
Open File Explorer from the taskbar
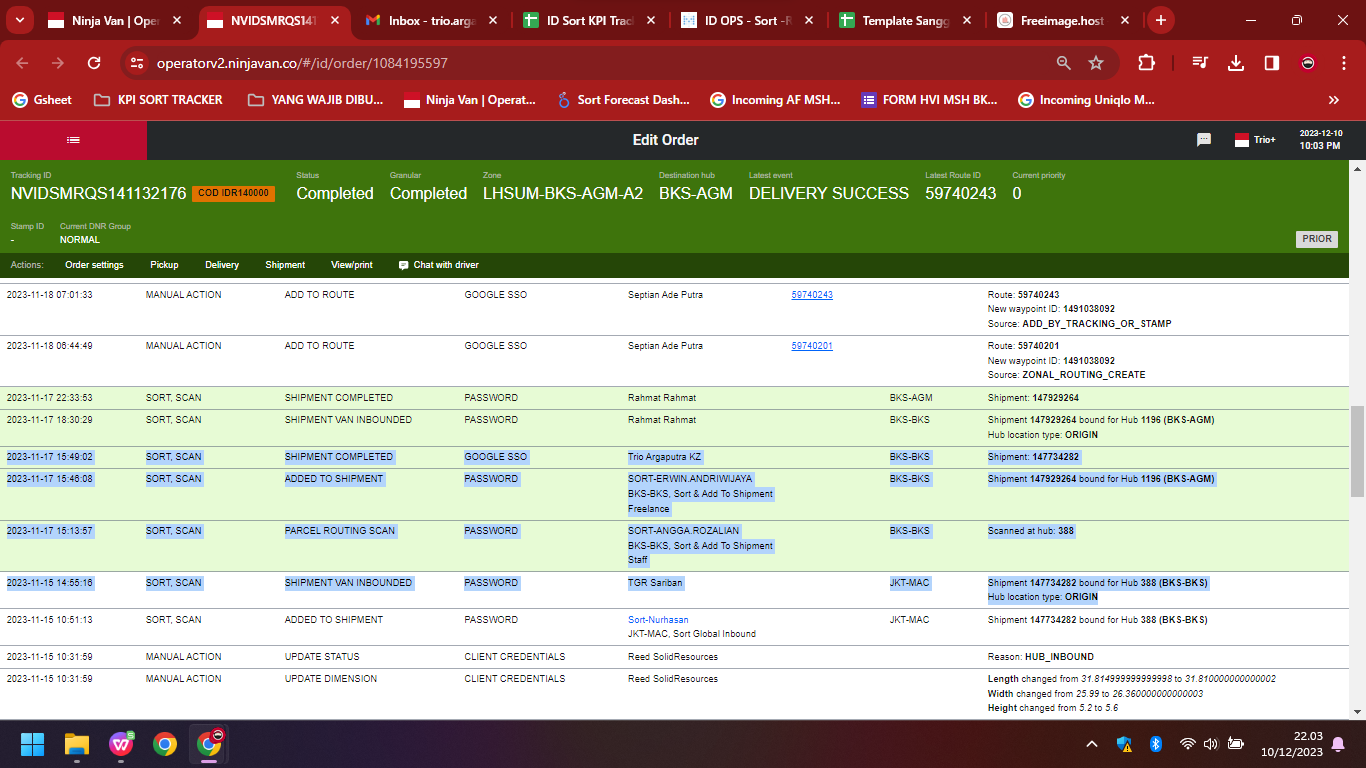coord(77,744)
